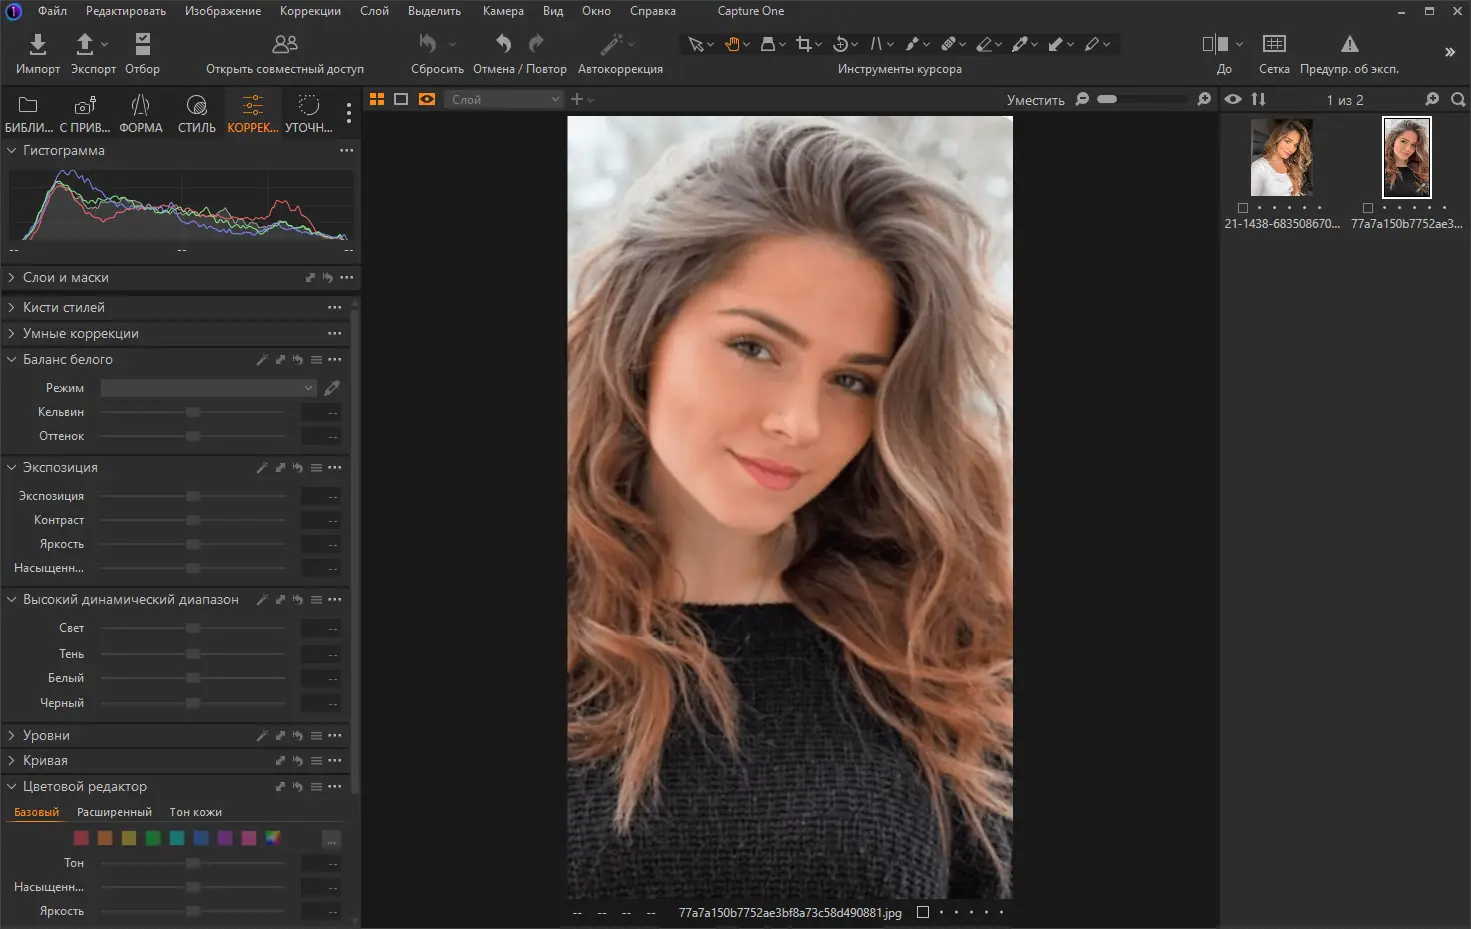Click the Import icon
This screenshot has width=1471, height=929.
[x=37, y=45]
